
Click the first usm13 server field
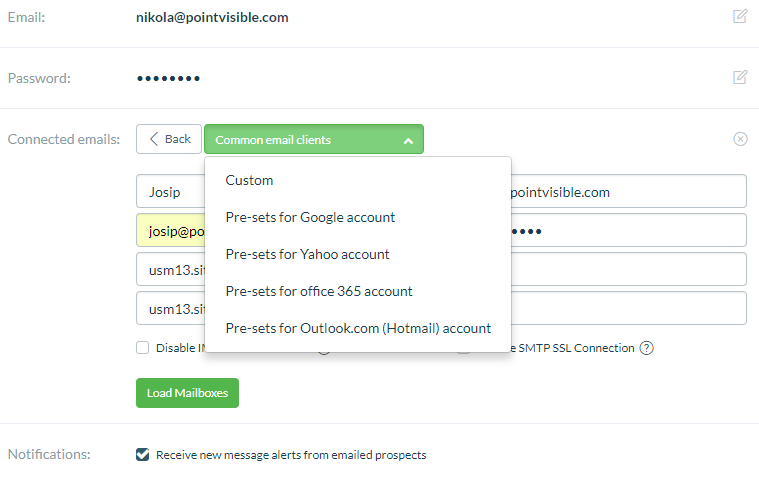pos(170,269)
